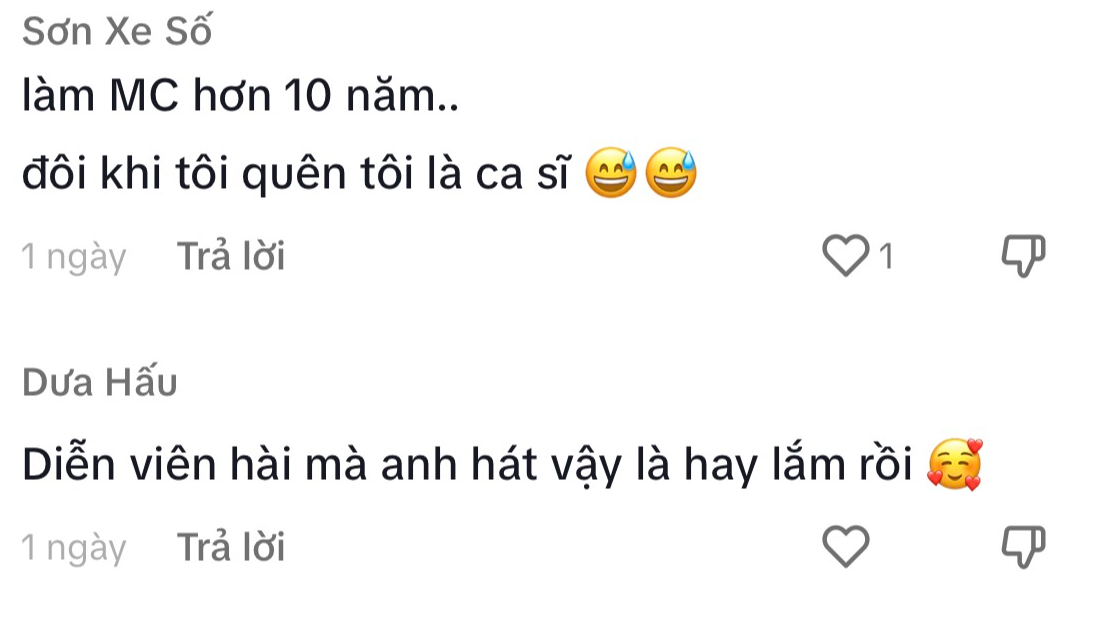
Task: Click the second sweat-smile emoji
Action: point(670,174)
